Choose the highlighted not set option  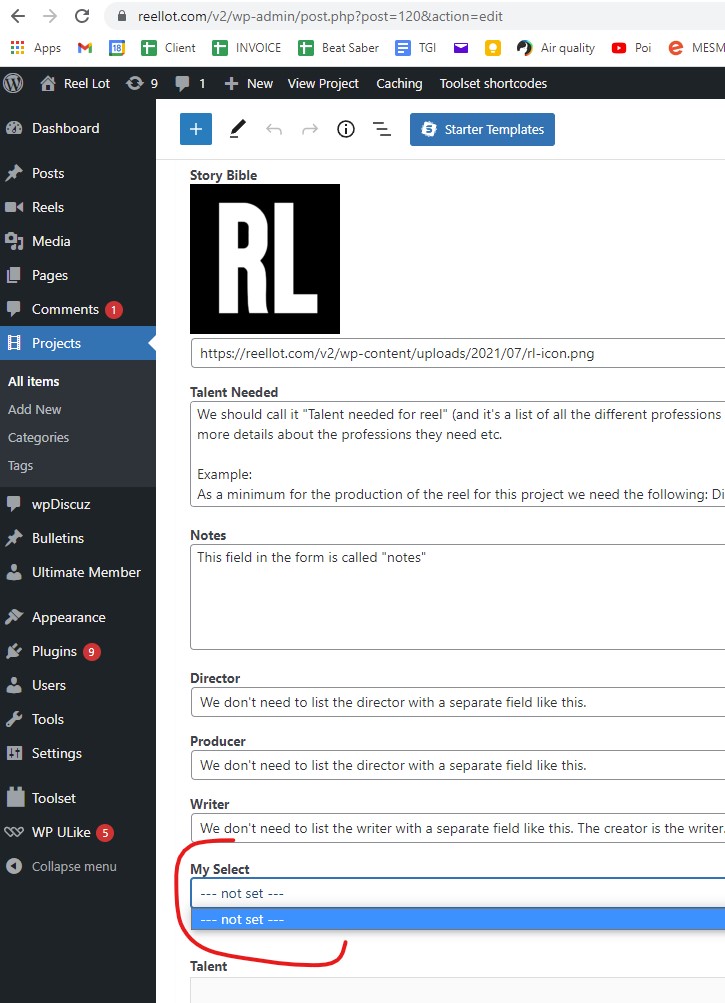[x=458, y=919]
